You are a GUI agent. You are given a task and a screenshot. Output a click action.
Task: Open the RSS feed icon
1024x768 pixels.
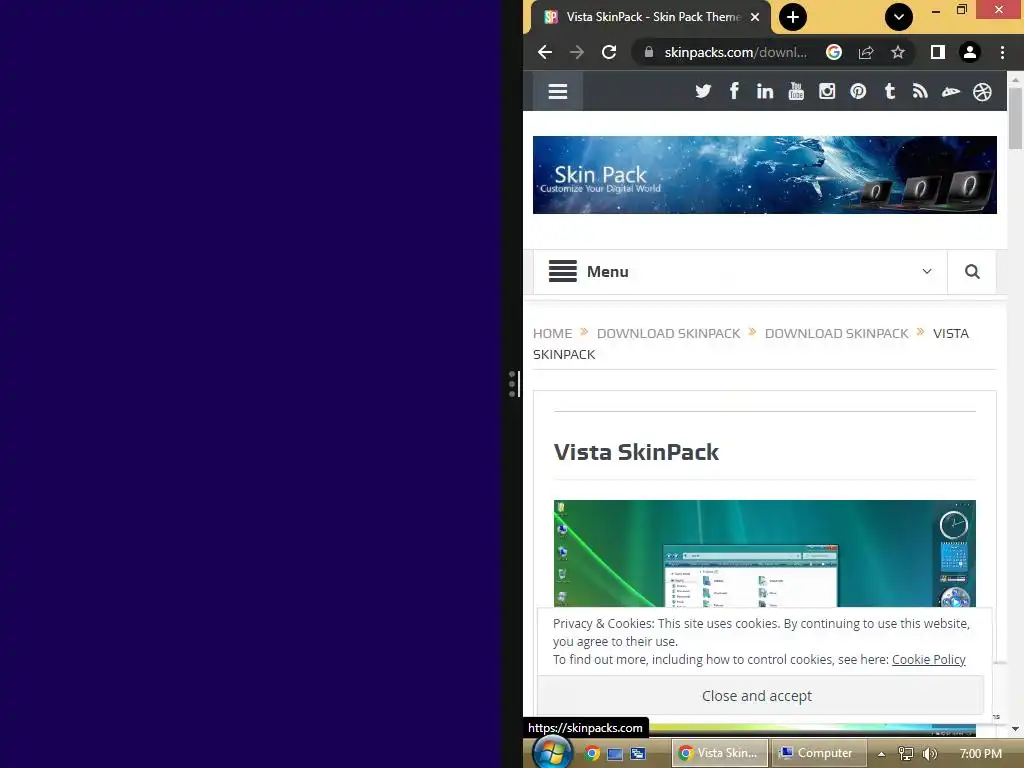(x=920, y=91)
